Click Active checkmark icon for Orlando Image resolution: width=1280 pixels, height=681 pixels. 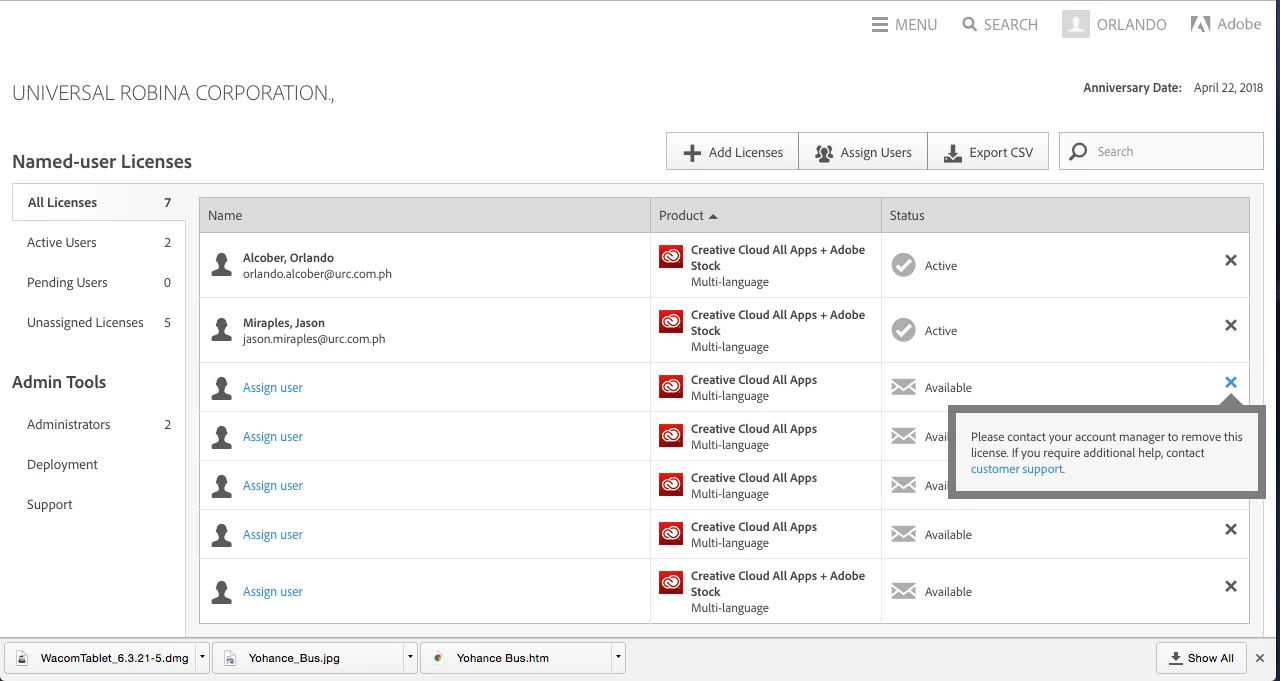click(x=903, y=265)
